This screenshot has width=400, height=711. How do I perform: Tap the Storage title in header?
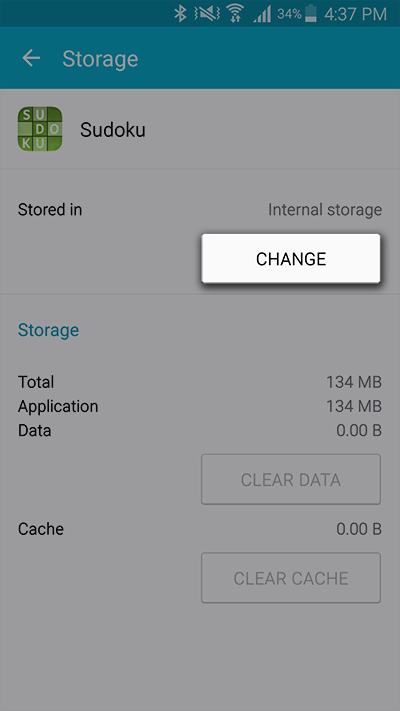click(100, 59)
